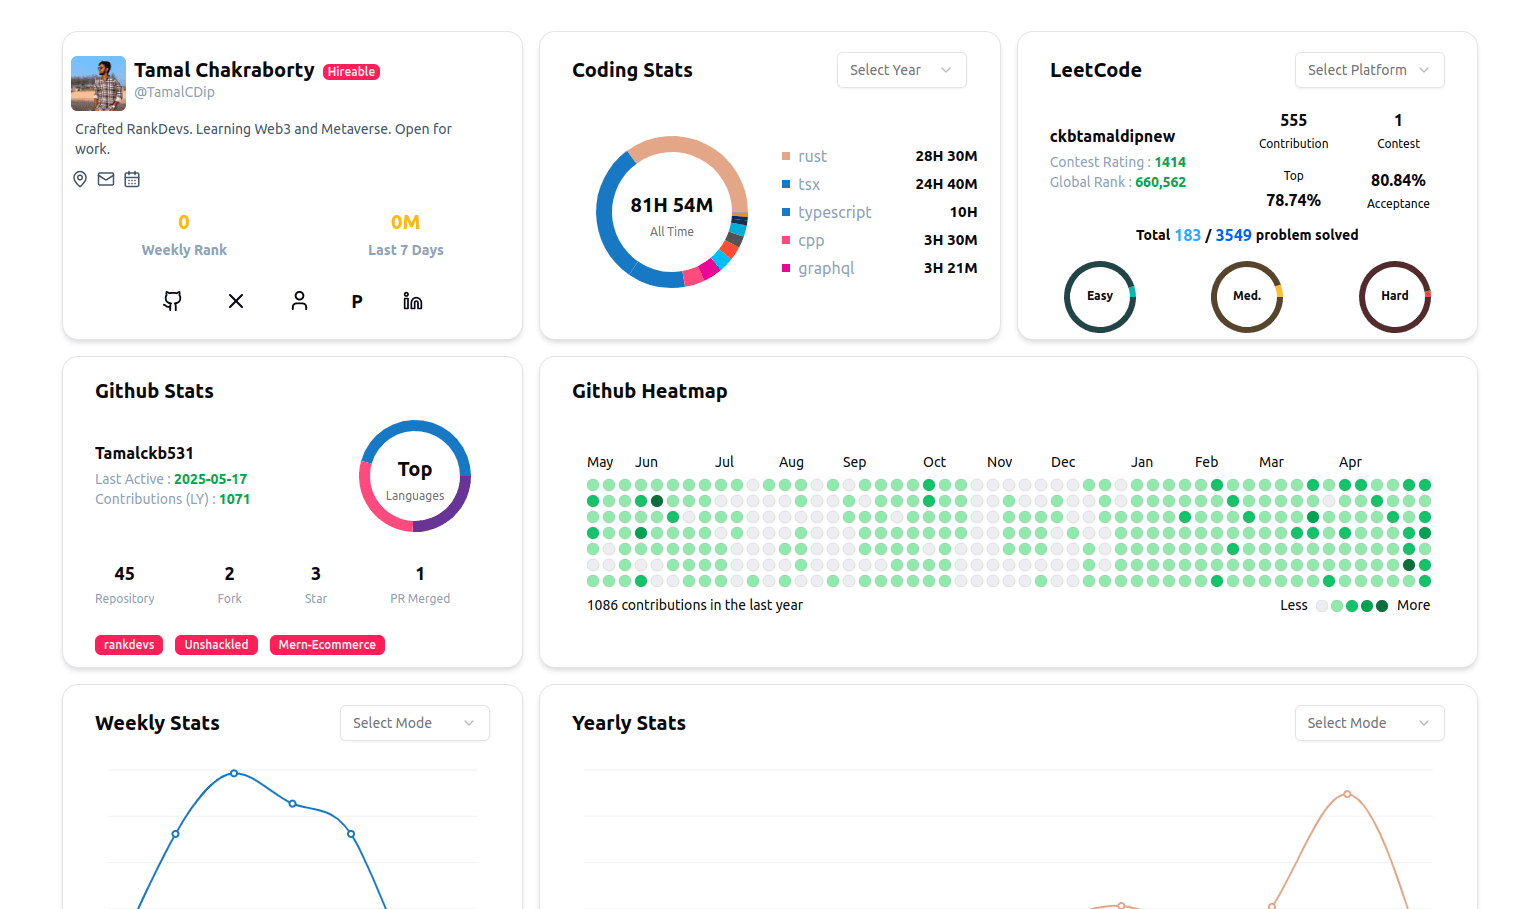Click the 80.84% Acceptance stat
This screenshot has width=1539, height=909.
coord(1398,191)
